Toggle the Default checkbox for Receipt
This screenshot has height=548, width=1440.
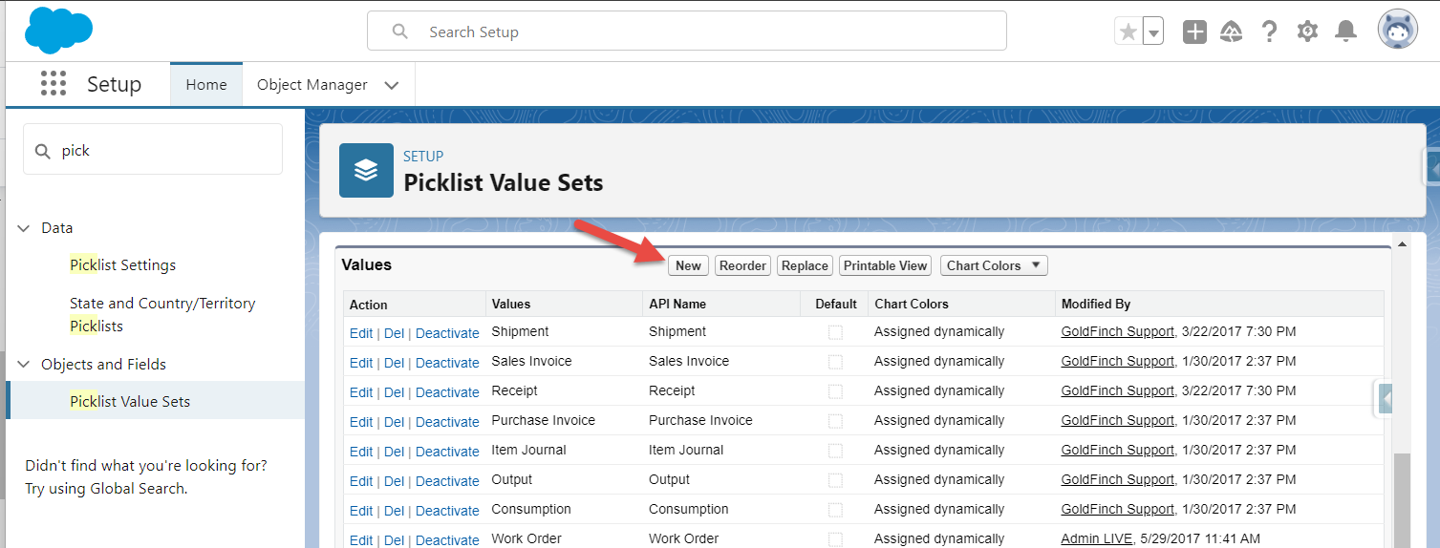(835, 391)
